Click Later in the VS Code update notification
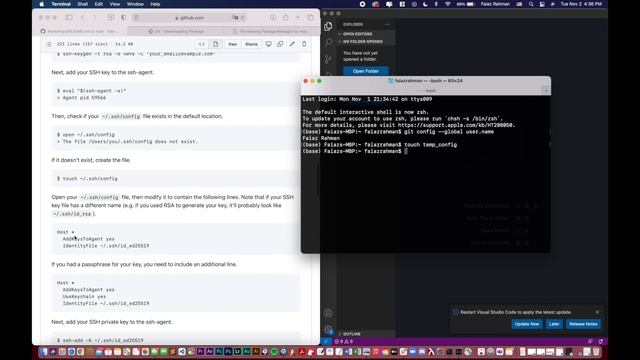This screenshot has width=640, height=360. (x=554, y=324)
